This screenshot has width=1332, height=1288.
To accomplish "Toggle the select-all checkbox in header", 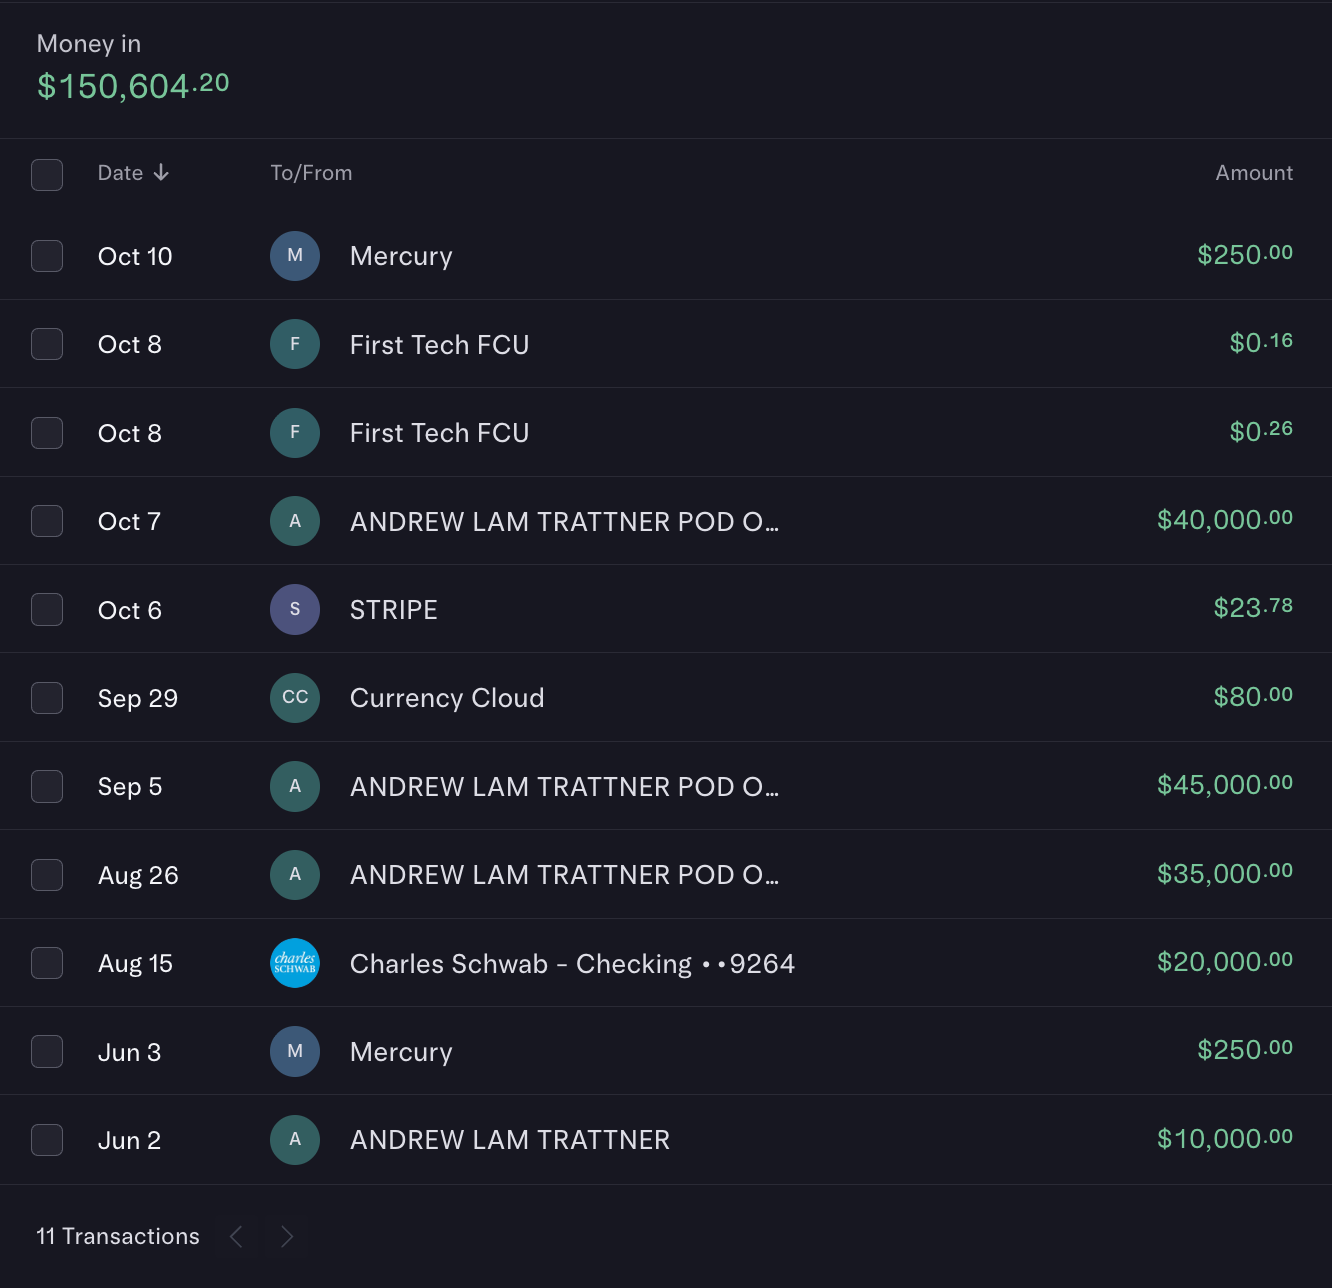I will [x=47, y=174].
